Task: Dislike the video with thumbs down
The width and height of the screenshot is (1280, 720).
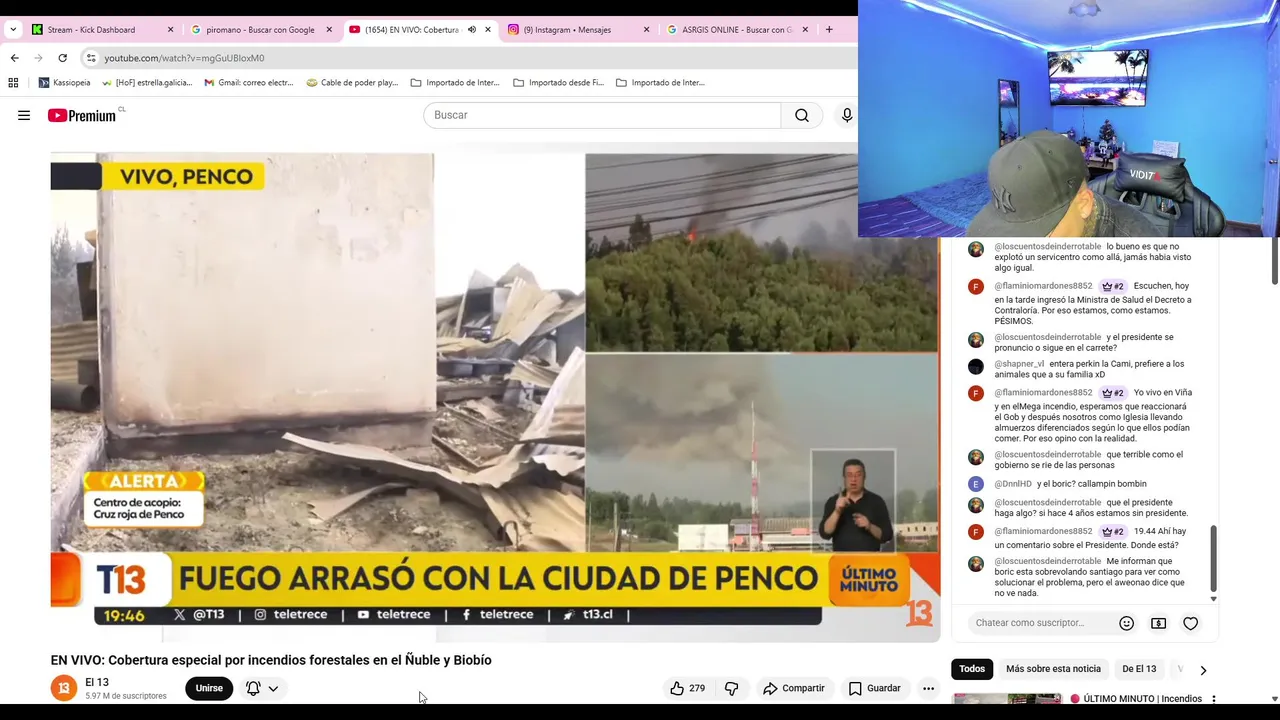Action: coord(731,688)
